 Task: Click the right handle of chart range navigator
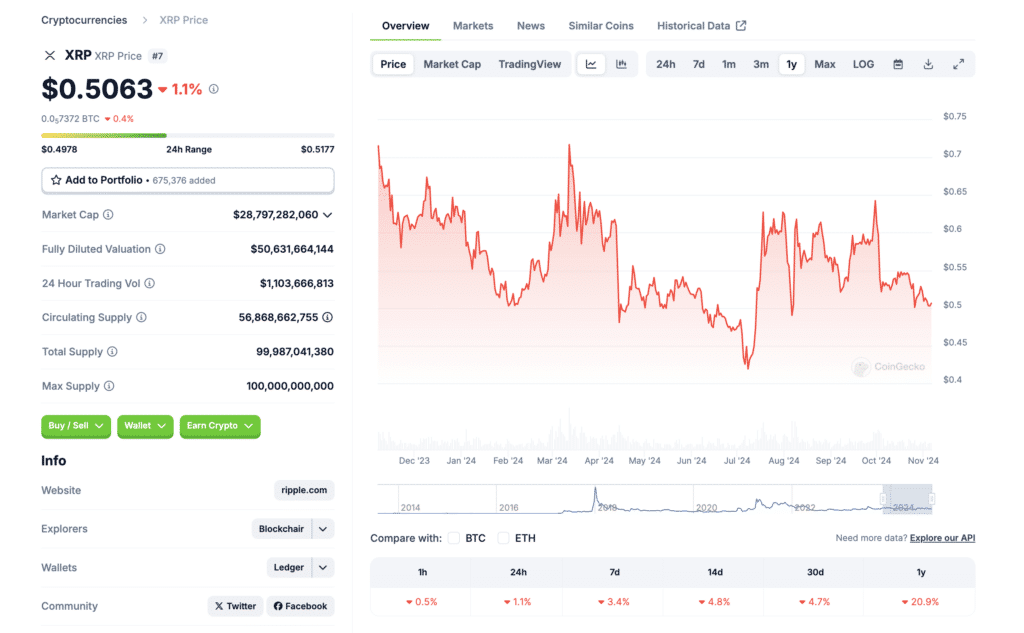pyautogui.click(x=932, y=499)
